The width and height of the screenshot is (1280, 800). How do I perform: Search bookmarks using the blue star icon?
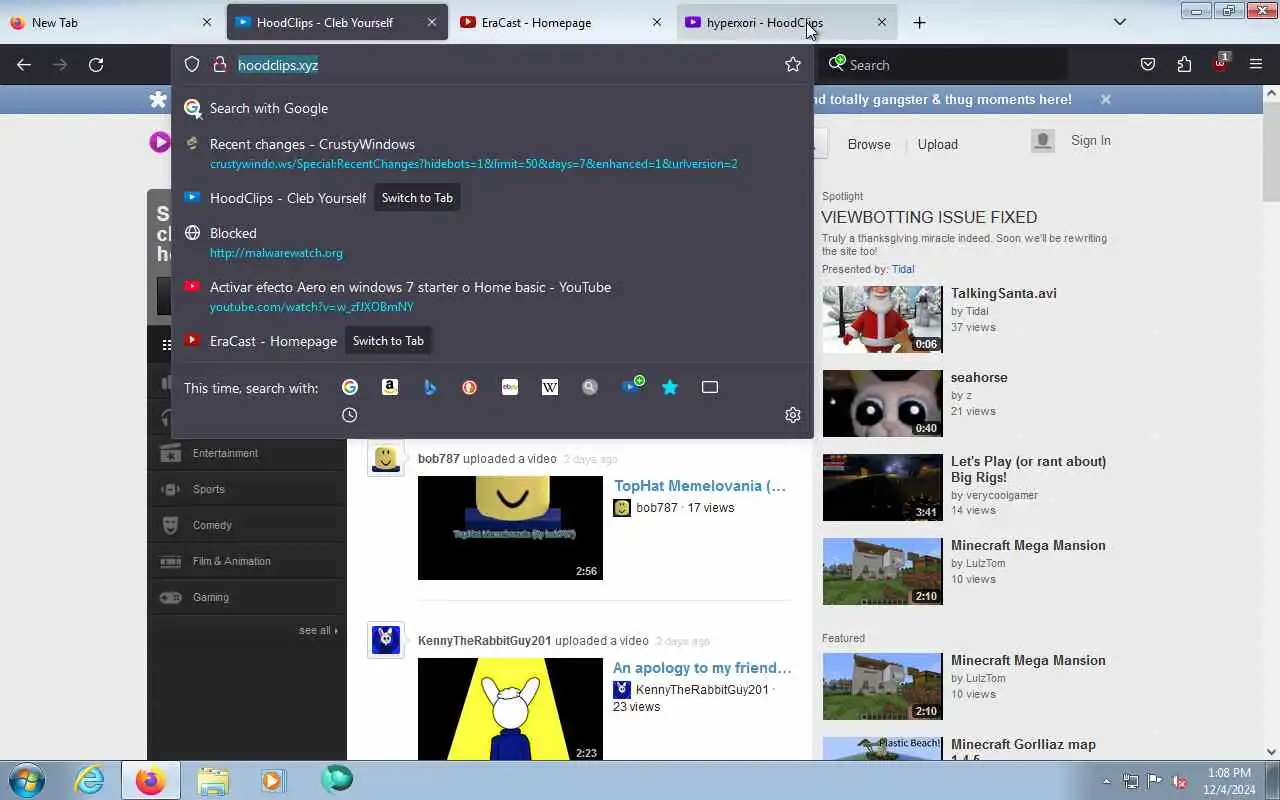click(x=670, y=387)
